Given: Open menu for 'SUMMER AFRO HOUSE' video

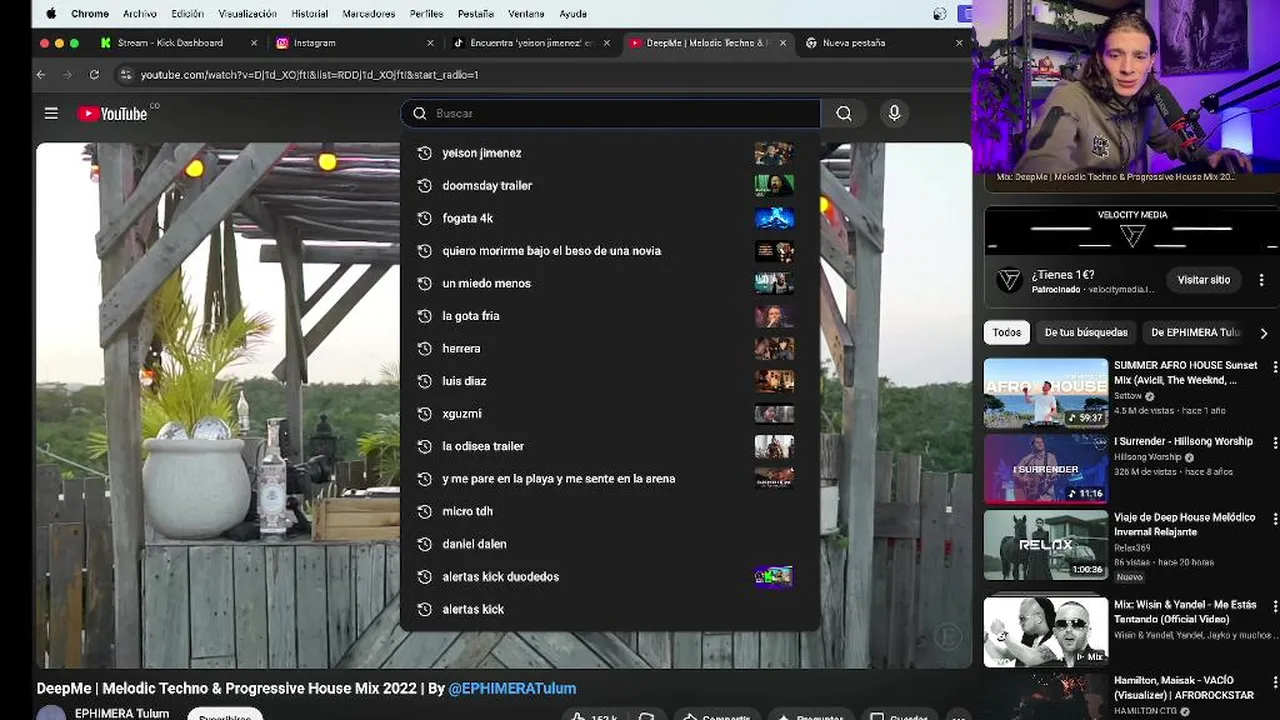Looking at the screenshot, I should [x=1274, y=367].
